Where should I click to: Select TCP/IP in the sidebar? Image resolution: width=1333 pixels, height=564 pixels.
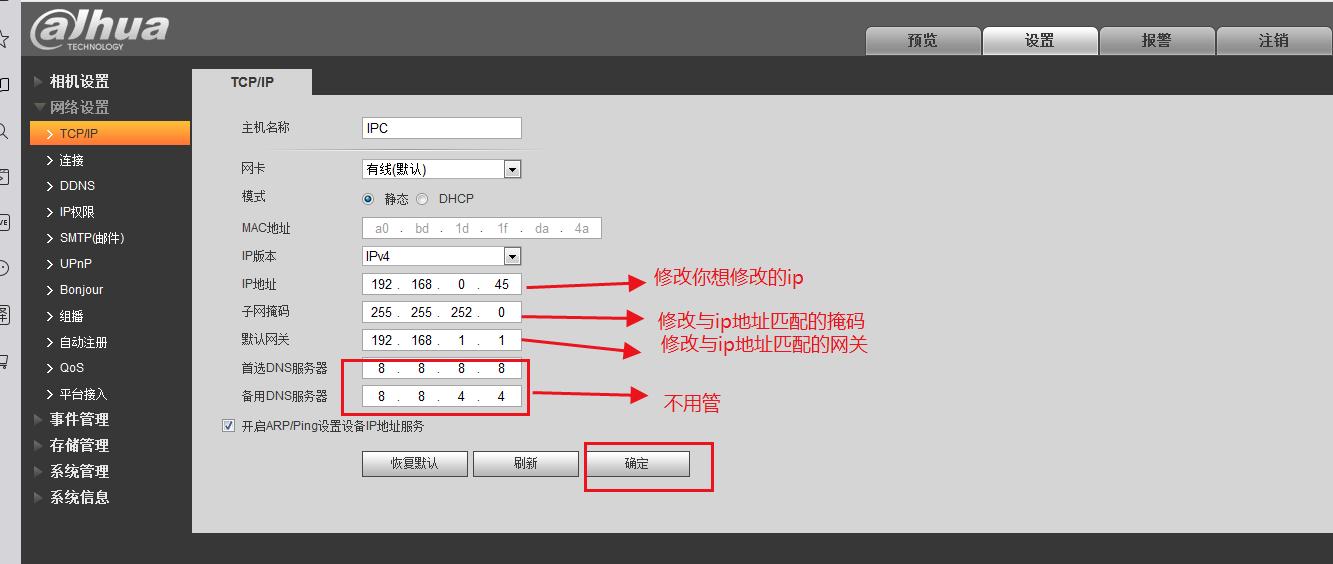coord(110,133)
